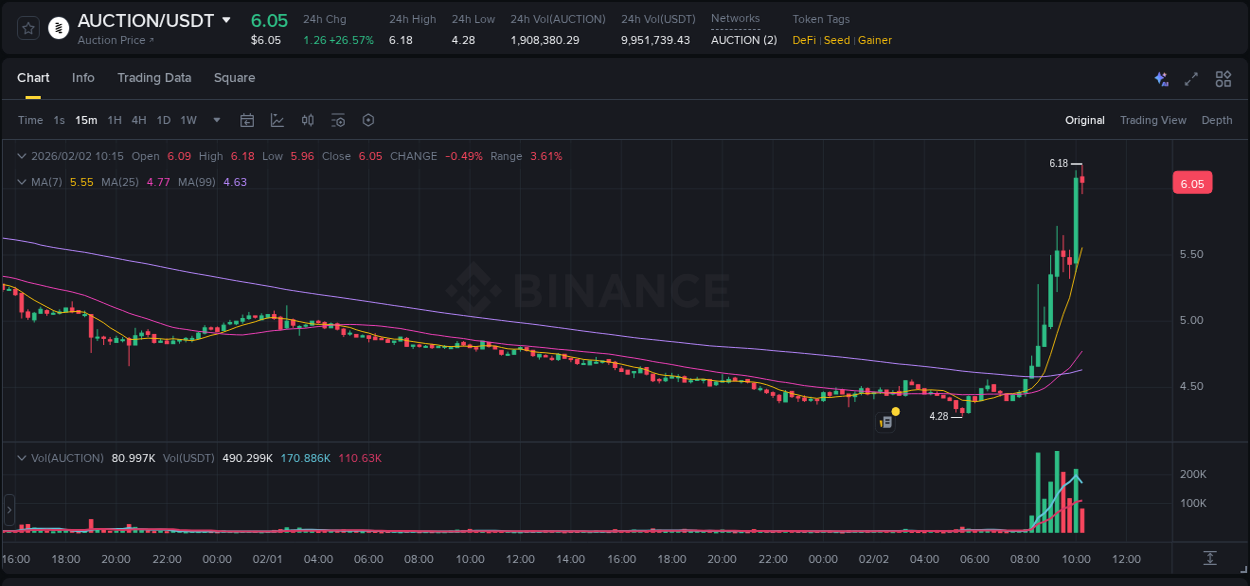Favorite AUCTION/USDT with the star icon
The height and width of the screenshot is (586, 1250).
[28, 28]
